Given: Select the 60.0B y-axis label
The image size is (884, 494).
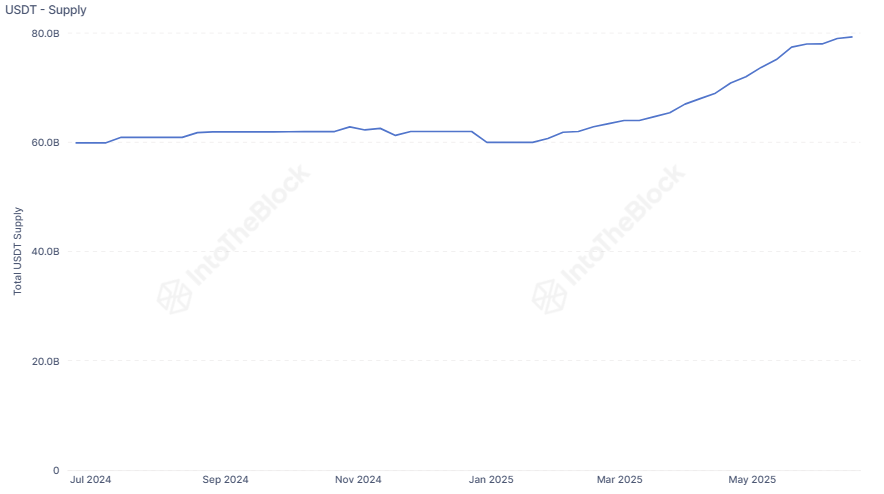Looking at the screenshot, I should click(x=46, y=143).
